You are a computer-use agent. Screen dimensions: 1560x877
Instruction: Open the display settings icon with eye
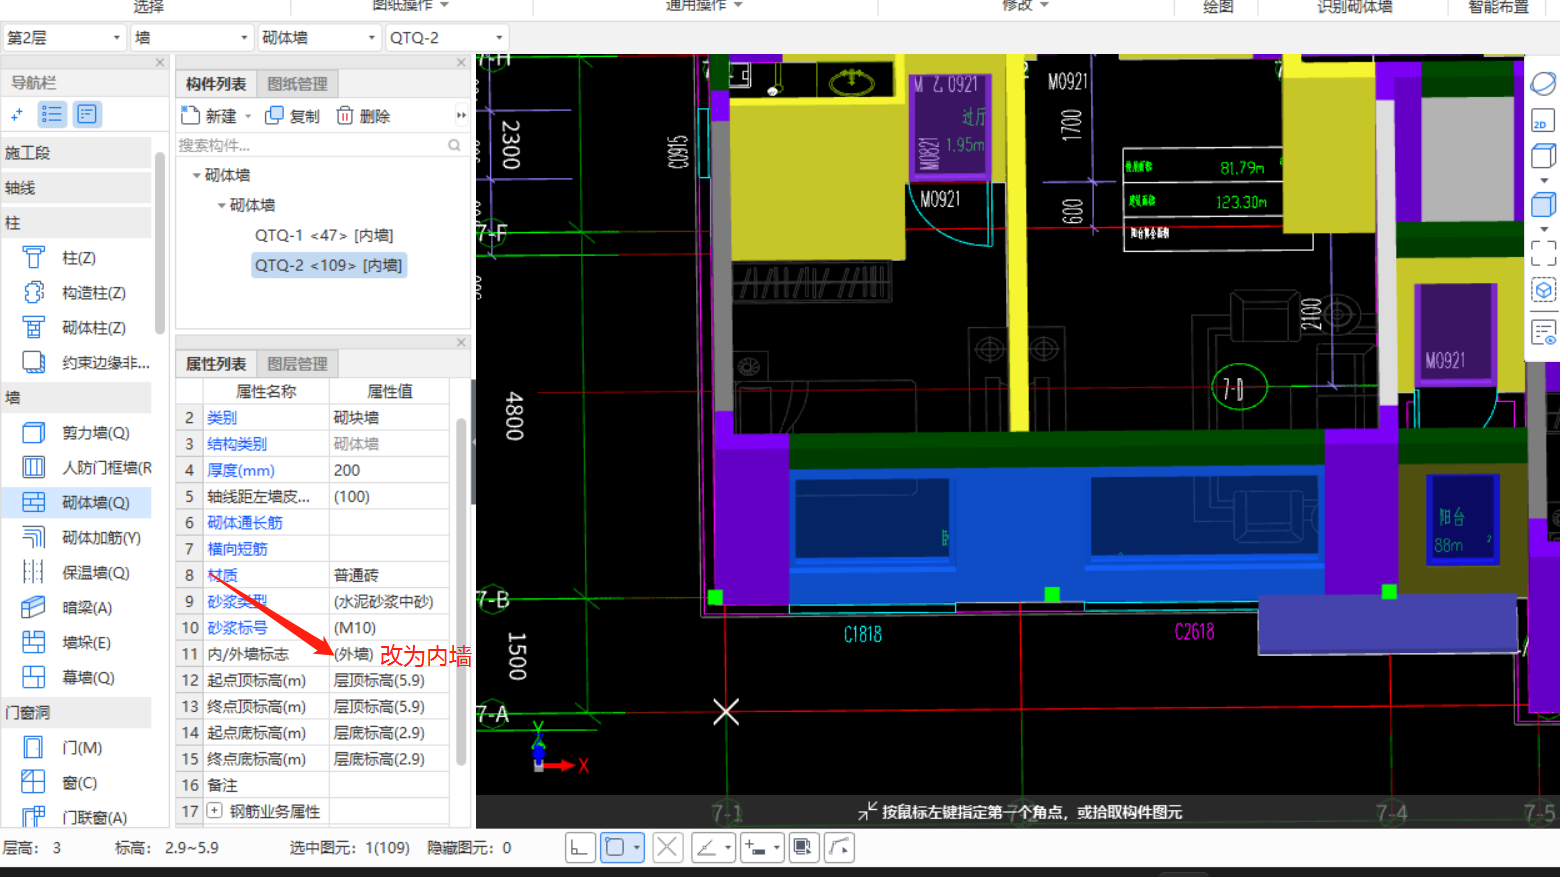tap(1543, 332)
